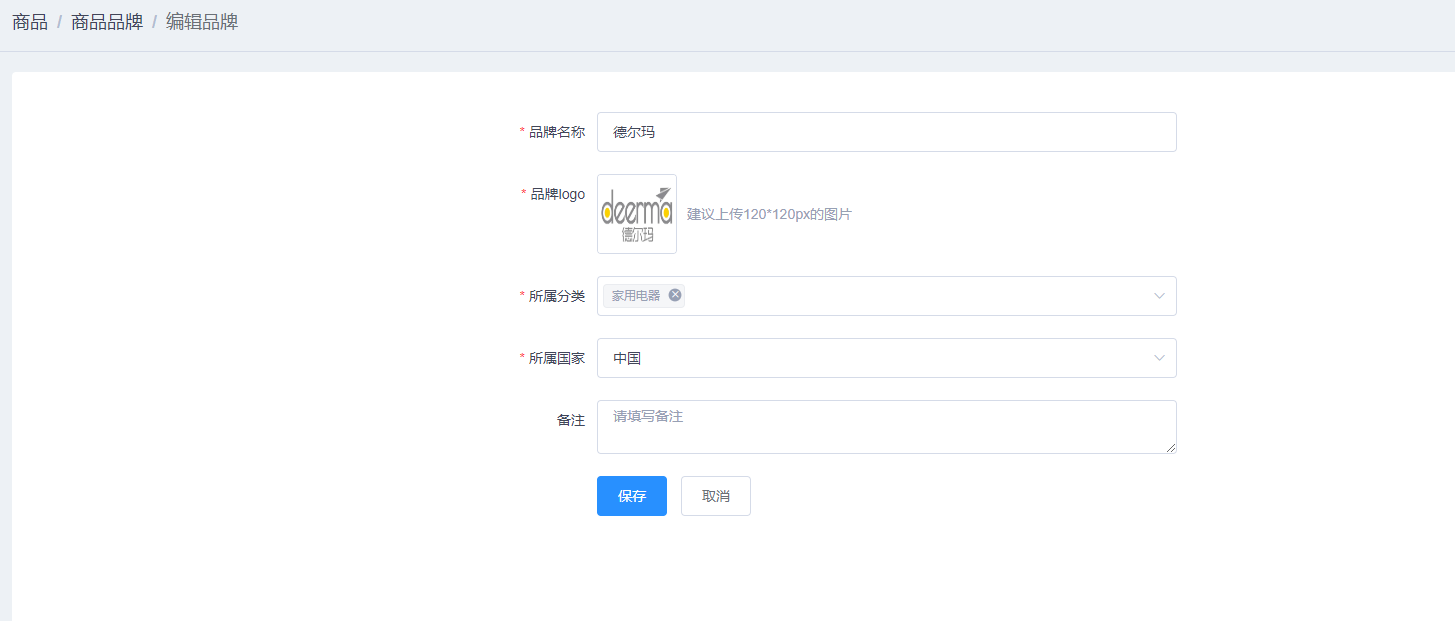Viewport: 1455px width, 621px height.
Task: Focus the 品牌名称 input with 德尔玛
Action: click(x=886, y=132)
